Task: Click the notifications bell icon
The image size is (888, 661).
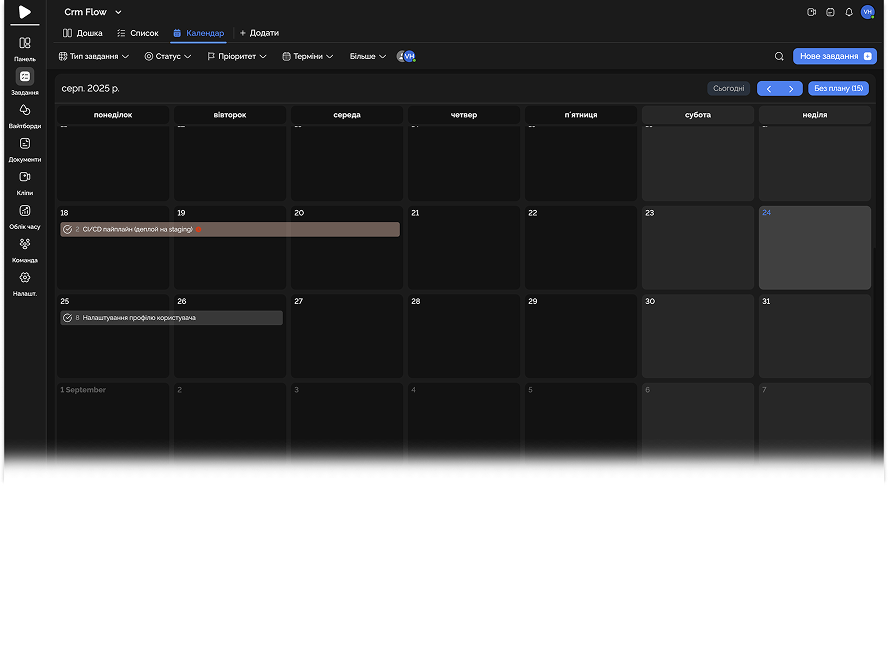Action: pyautogui.click(x=849, y=12)
